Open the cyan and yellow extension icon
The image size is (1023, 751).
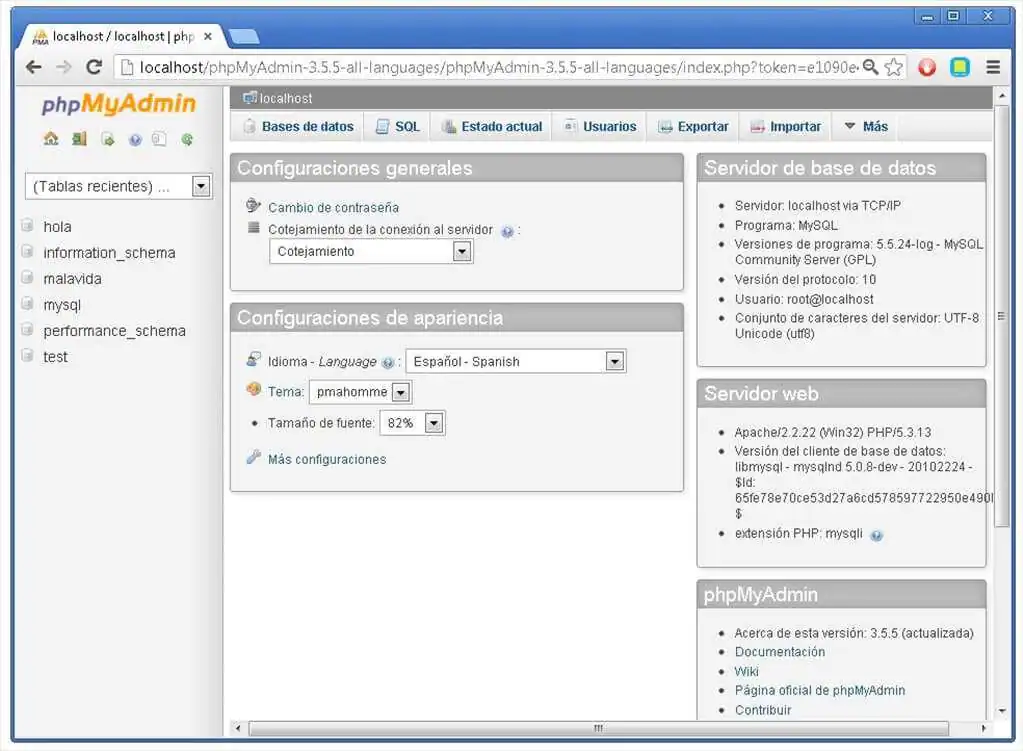960,67
